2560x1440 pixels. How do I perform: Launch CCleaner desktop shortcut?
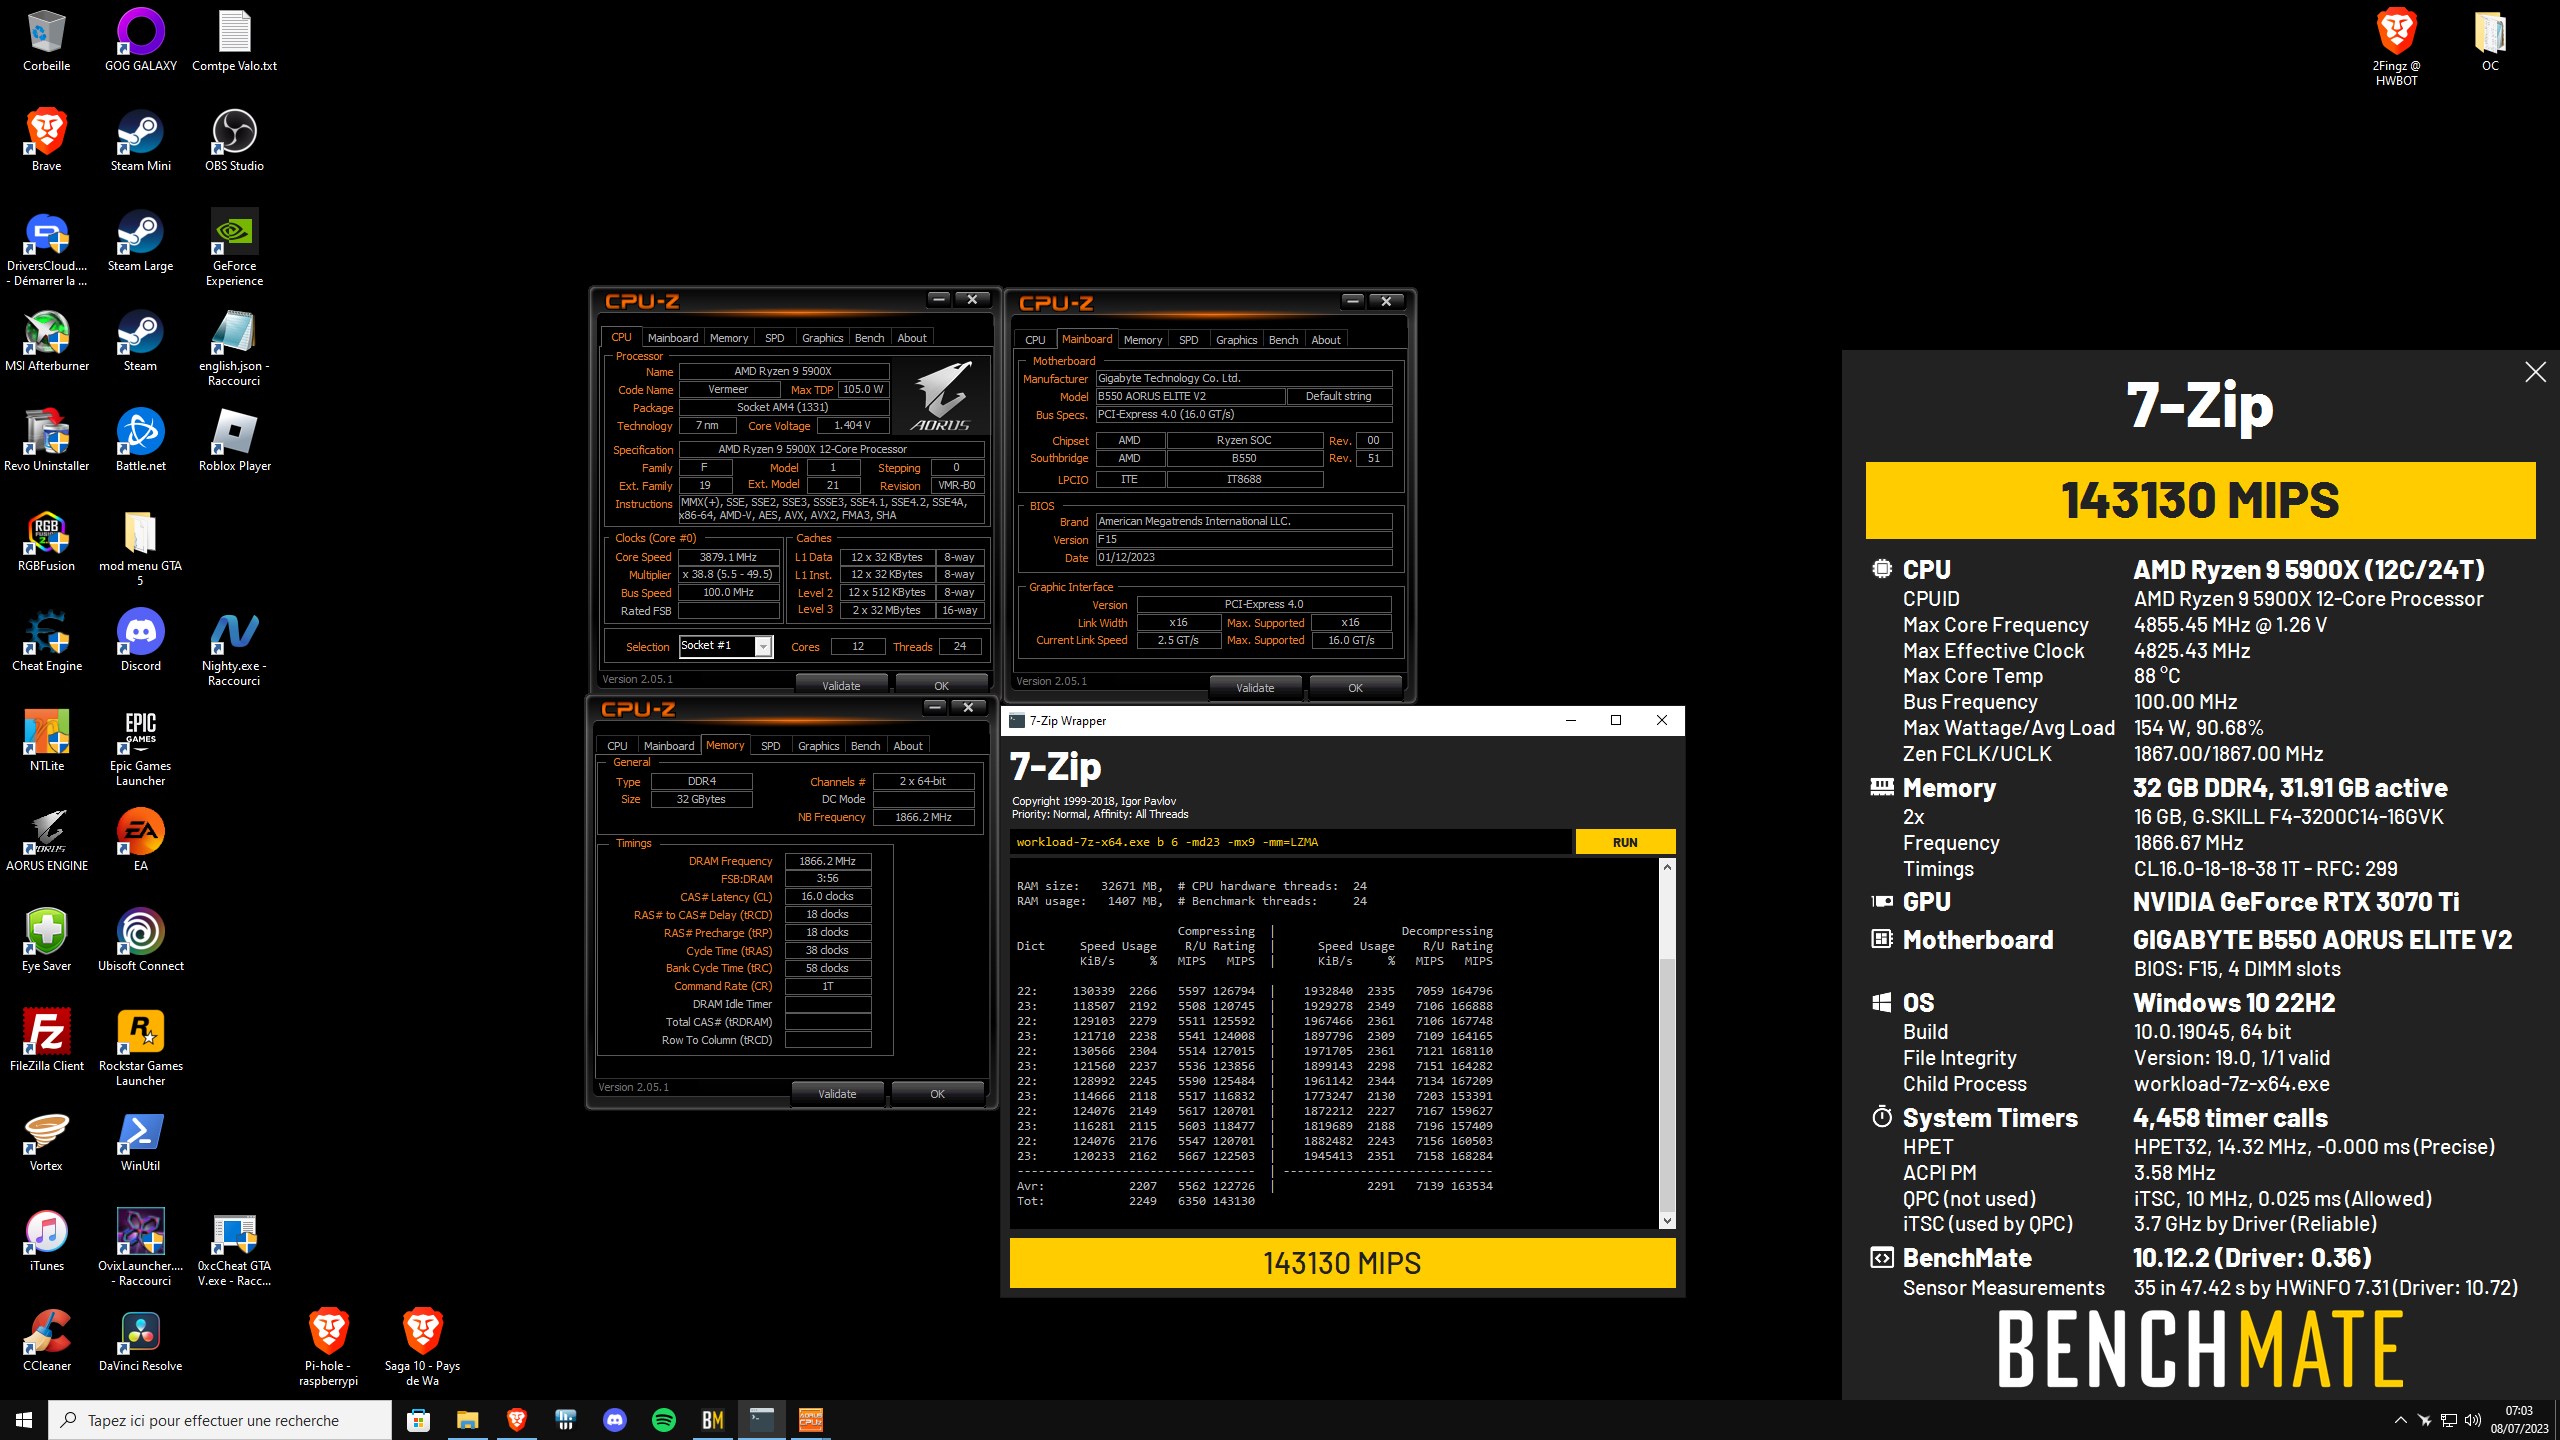(46, 1340)
